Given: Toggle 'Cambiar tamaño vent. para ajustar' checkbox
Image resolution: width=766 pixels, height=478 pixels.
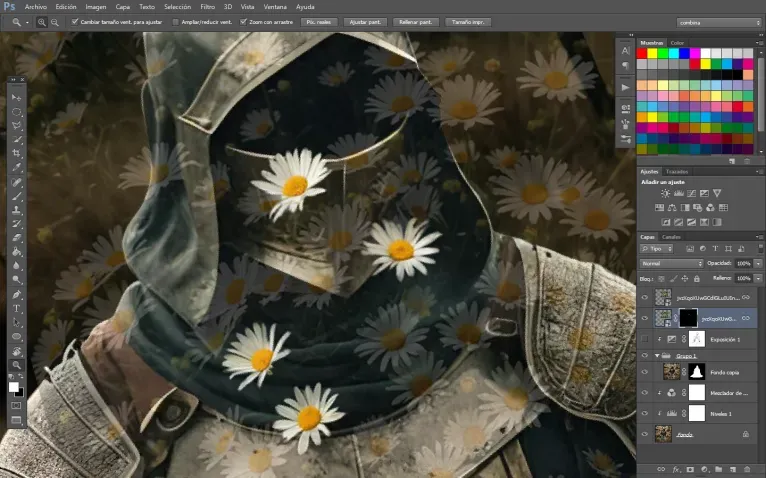Looking at the screenshot, I should pyautogui.click(x=75, y=22).
